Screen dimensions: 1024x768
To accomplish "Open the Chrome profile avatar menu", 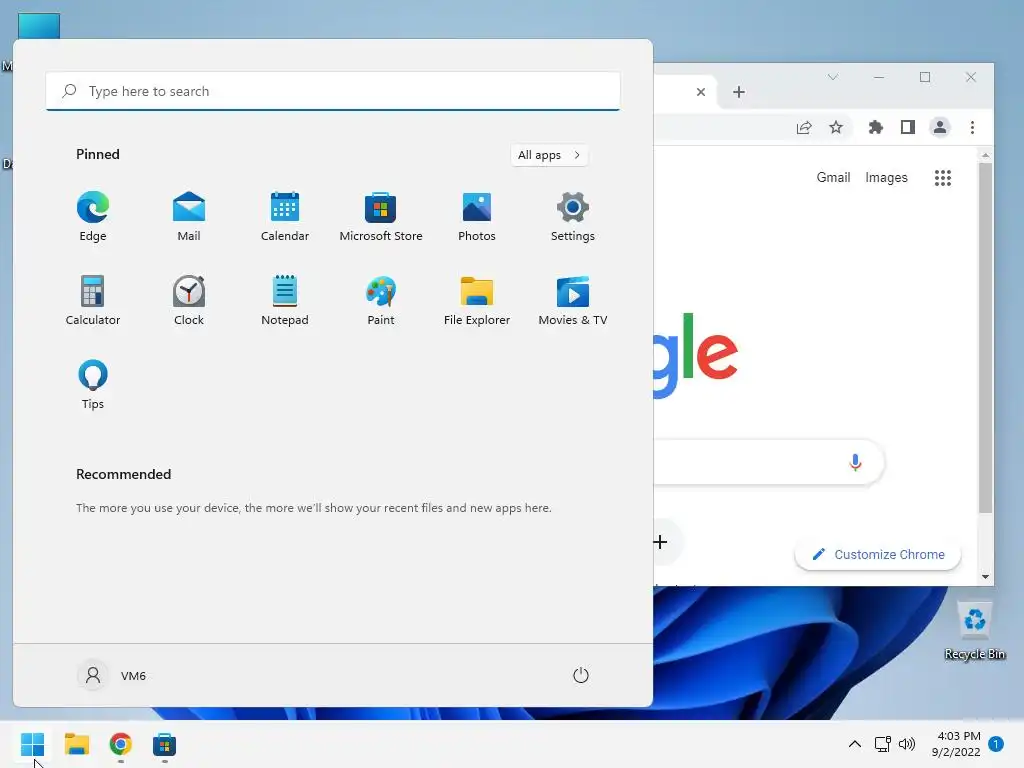I will (x=940, y=127).
